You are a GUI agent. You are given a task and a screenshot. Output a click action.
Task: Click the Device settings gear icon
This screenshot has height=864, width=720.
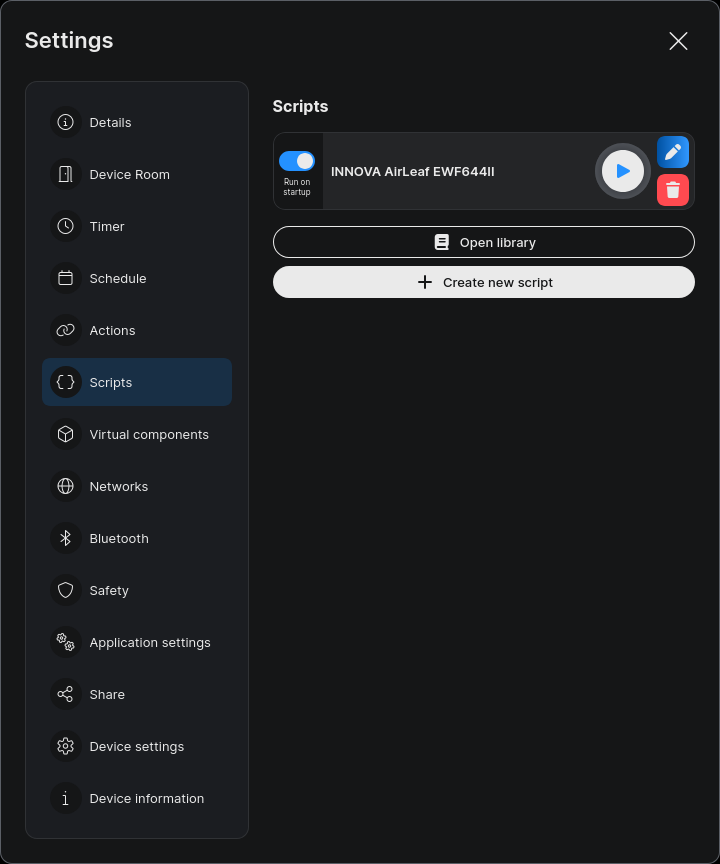[66, 746]
